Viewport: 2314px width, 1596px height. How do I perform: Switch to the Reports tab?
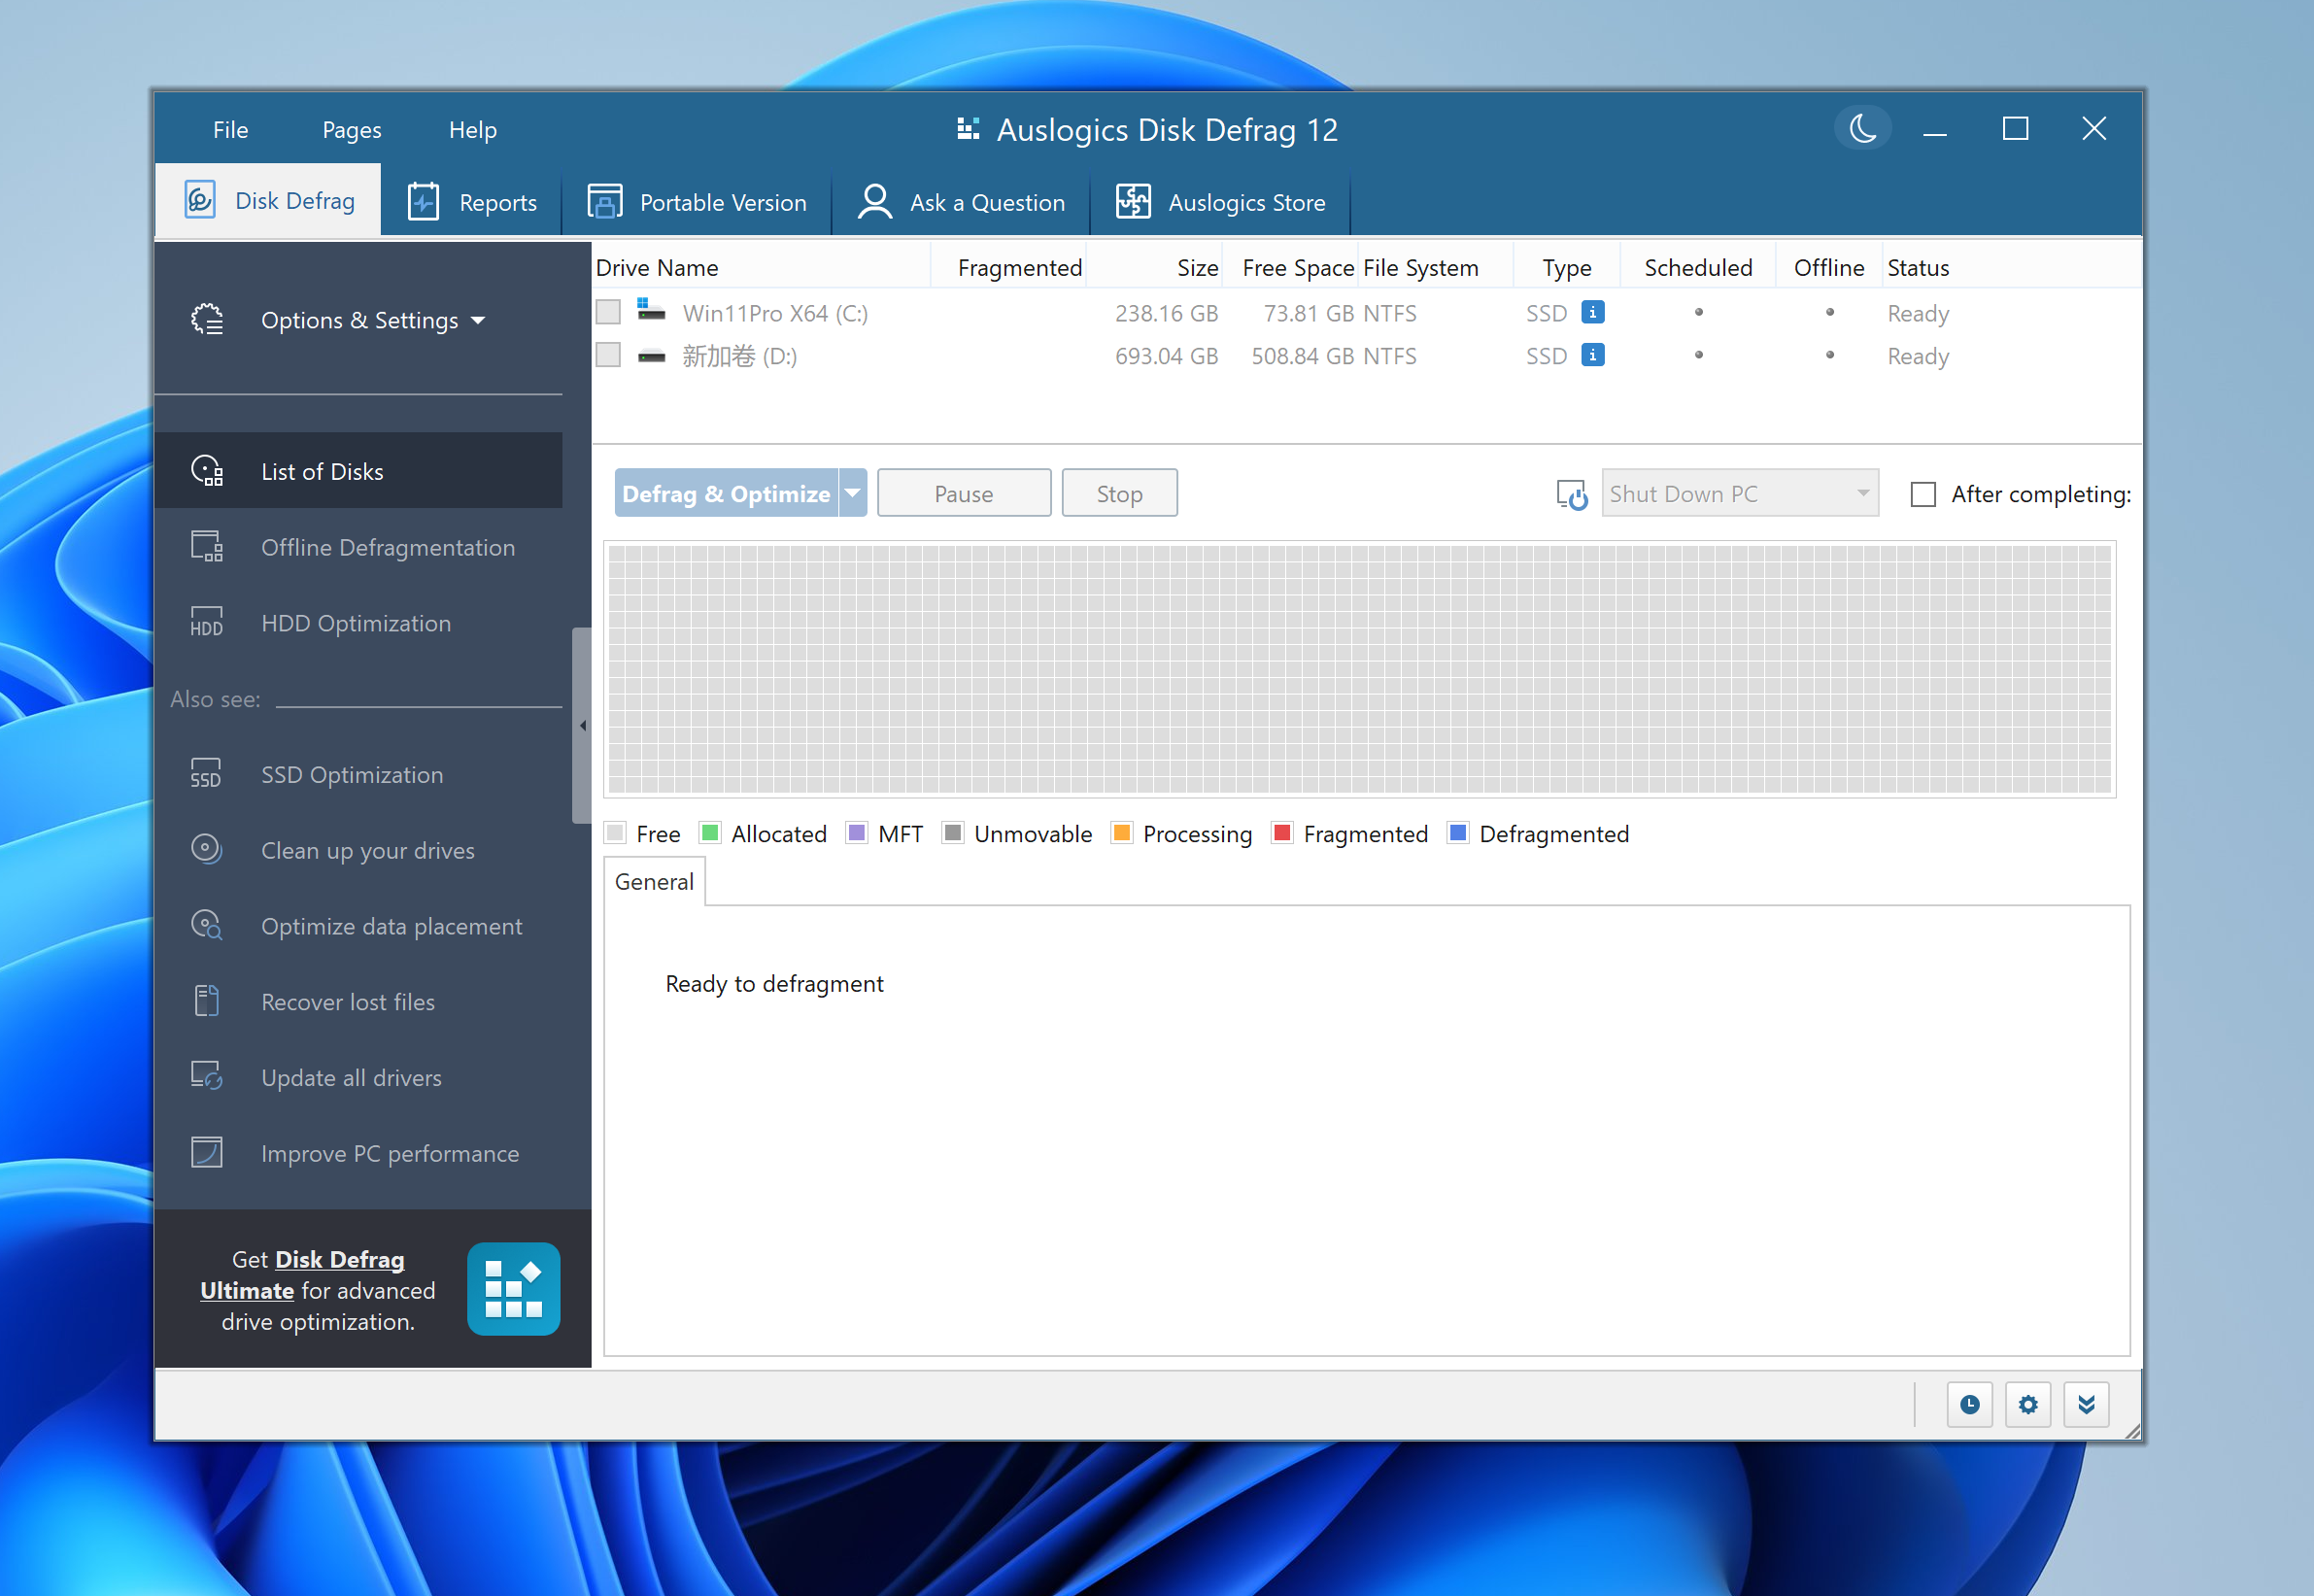[472, 201]
